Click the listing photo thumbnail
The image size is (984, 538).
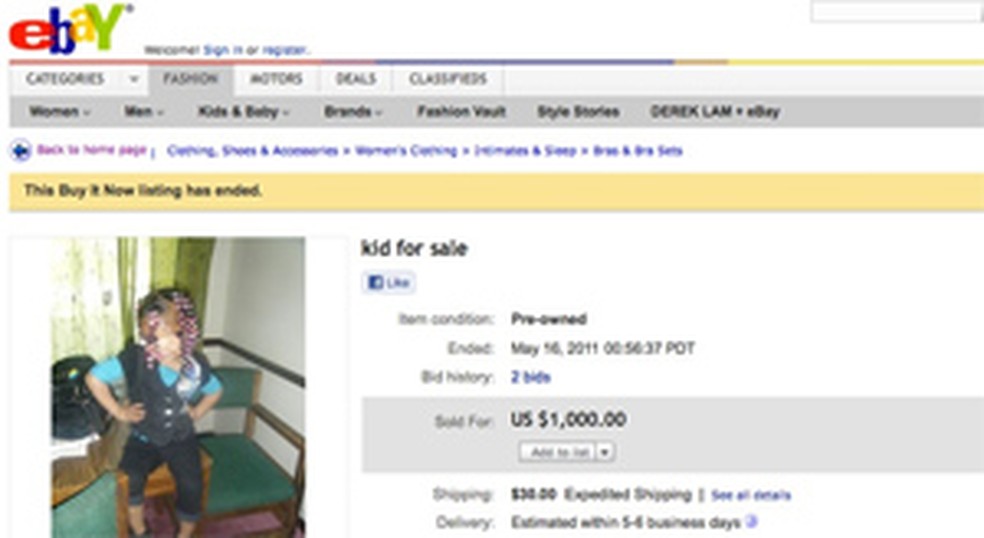(178, 387)
